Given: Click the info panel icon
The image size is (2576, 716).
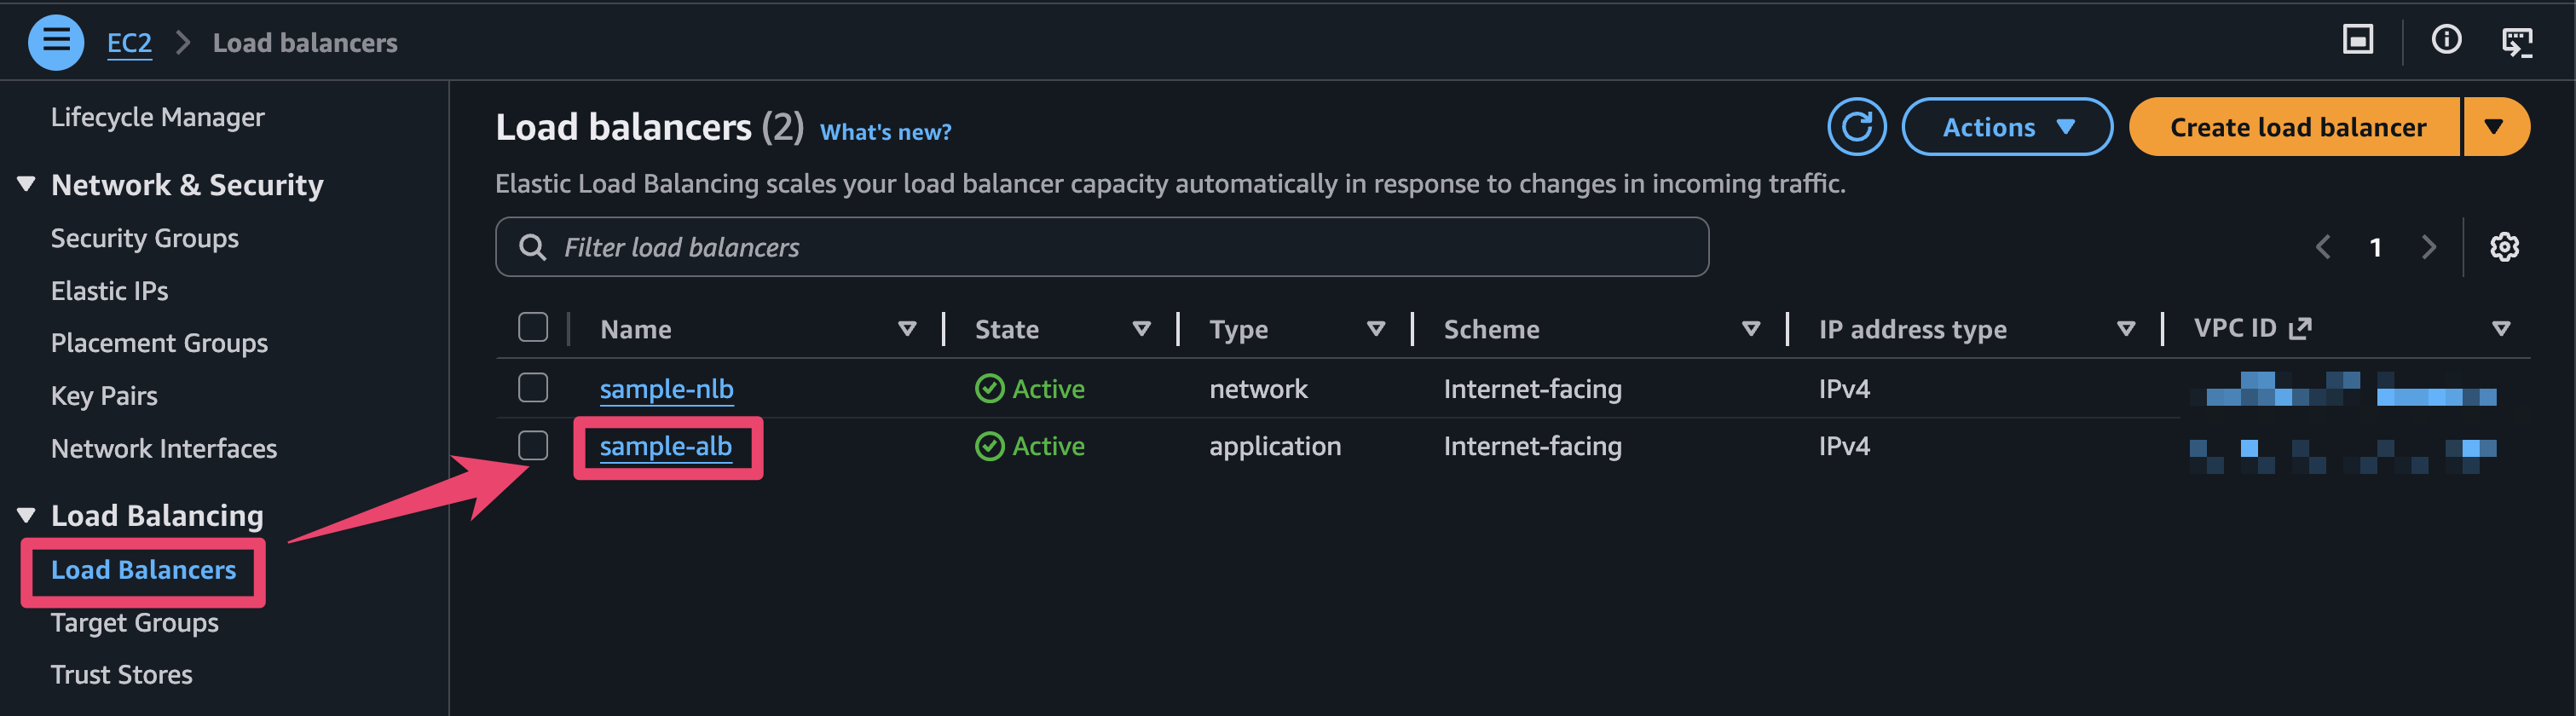Looking at the screenshot, I should (x=2446, y=40).
